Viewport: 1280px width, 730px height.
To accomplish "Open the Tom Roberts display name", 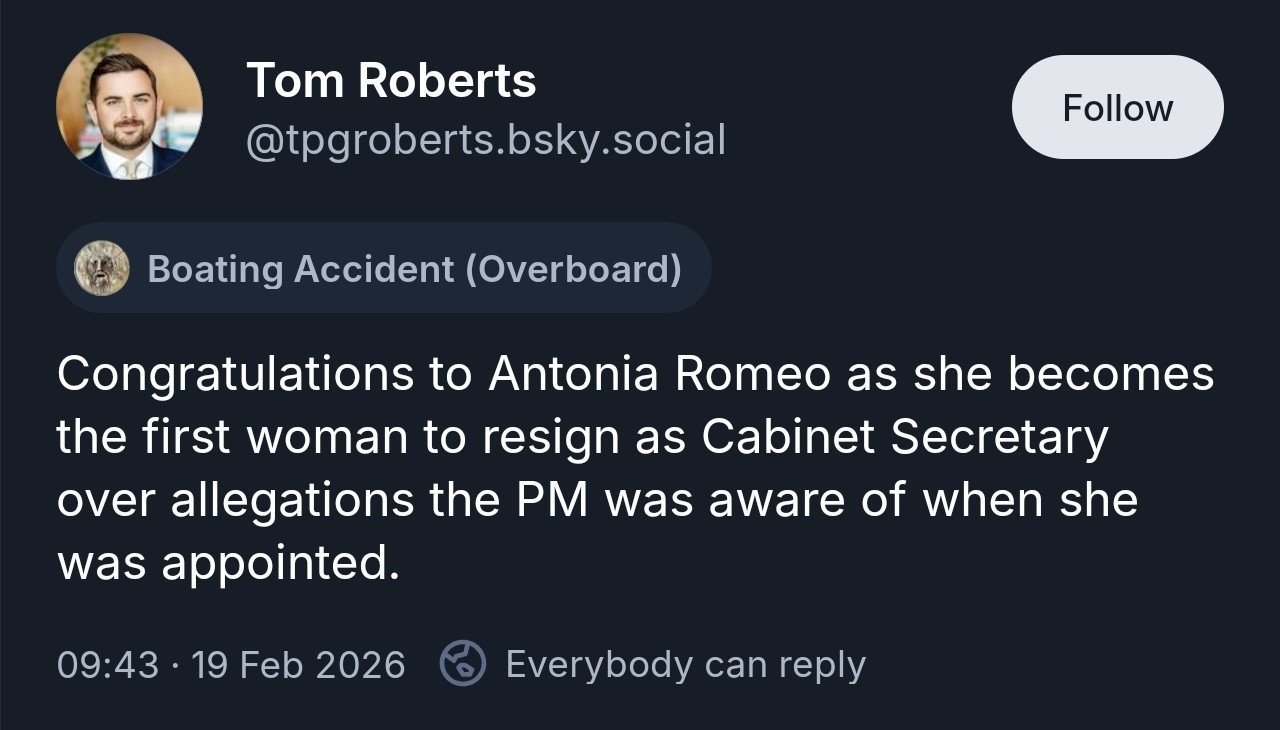I will click(x=391, y=80).
